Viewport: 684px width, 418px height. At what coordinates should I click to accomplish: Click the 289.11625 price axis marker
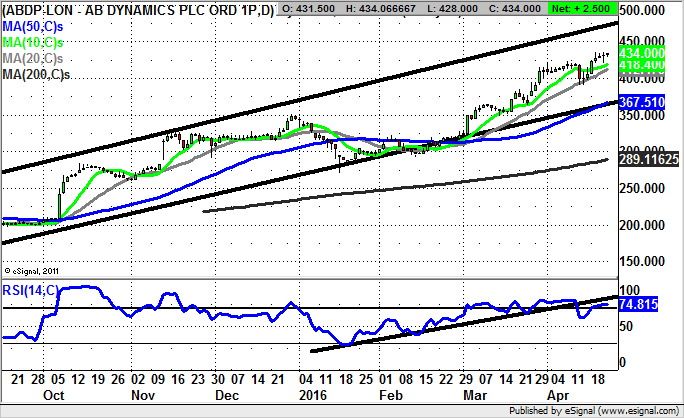650,159
